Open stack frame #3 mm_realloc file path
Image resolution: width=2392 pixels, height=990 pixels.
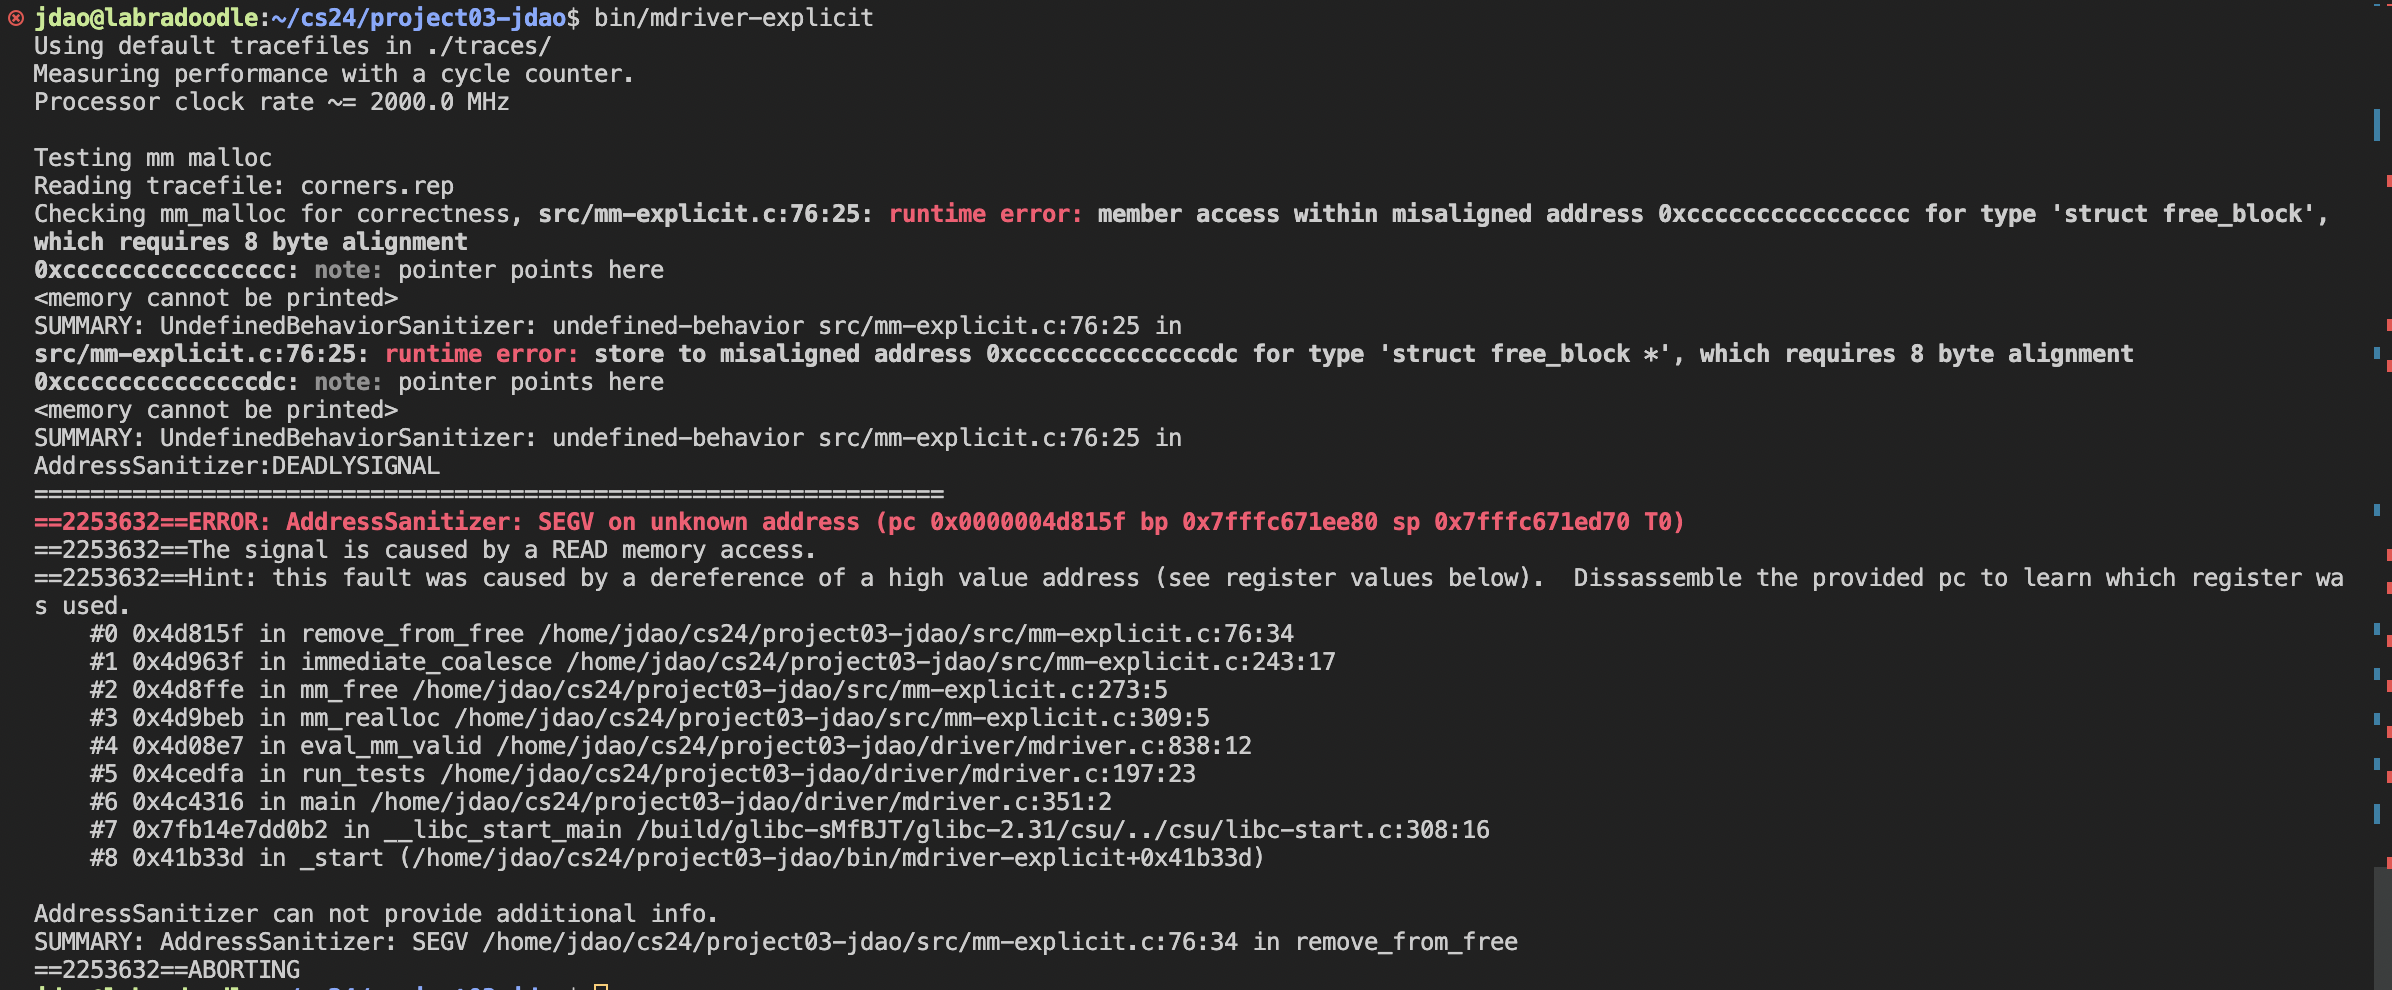[x=832, y=718]
